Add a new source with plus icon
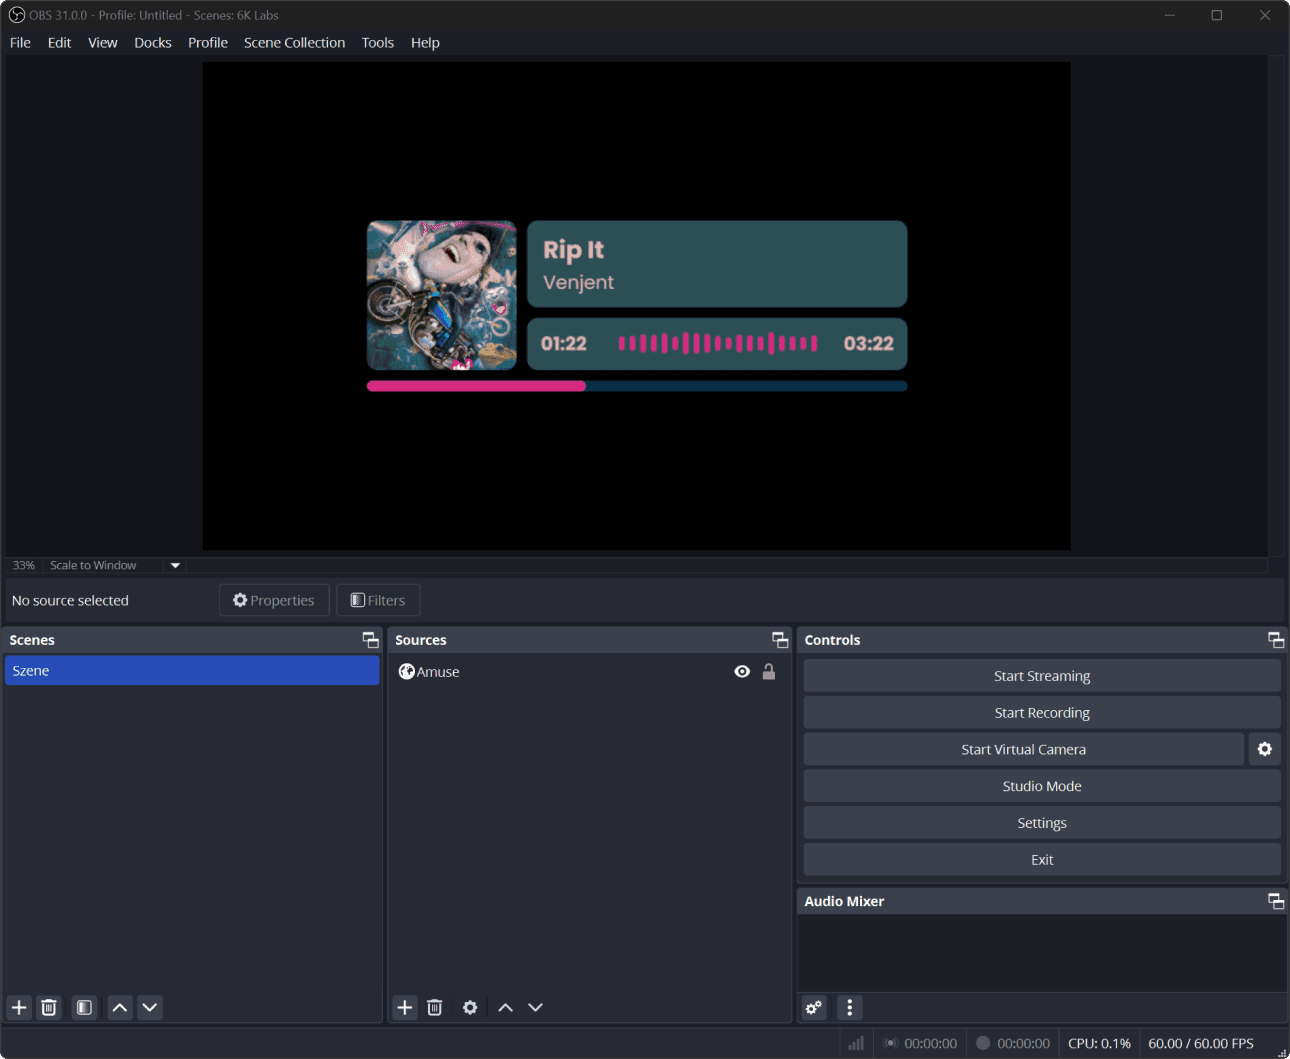Image resolution: width=1290 pixels, height=1059 pixels. 405,1007
